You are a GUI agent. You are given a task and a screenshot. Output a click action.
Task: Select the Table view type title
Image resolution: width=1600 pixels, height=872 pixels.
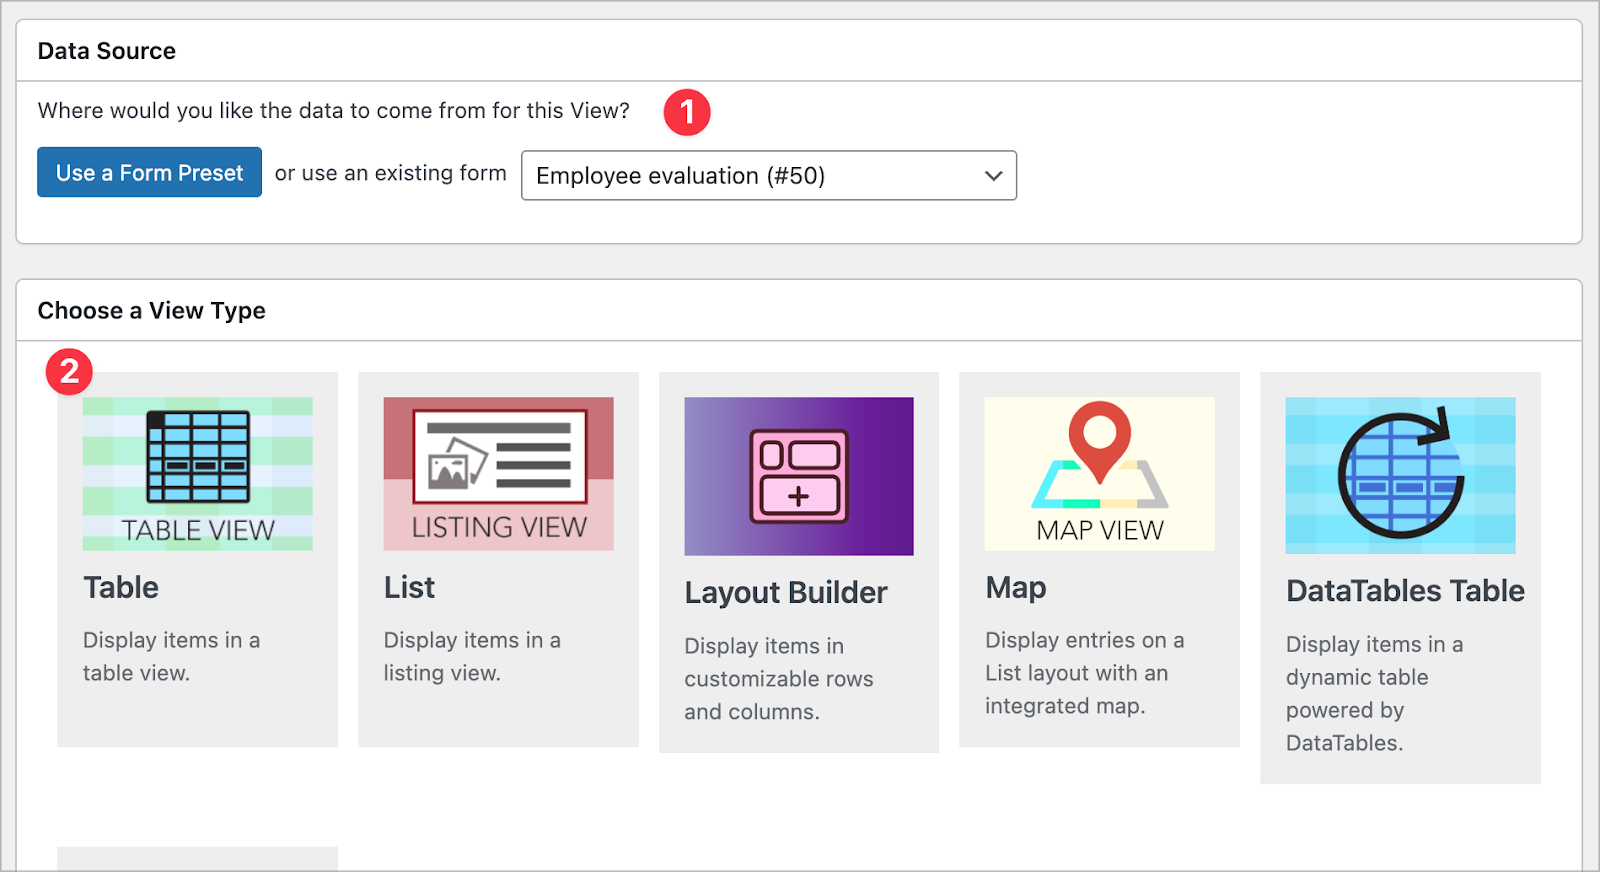(x=121, y=587)
